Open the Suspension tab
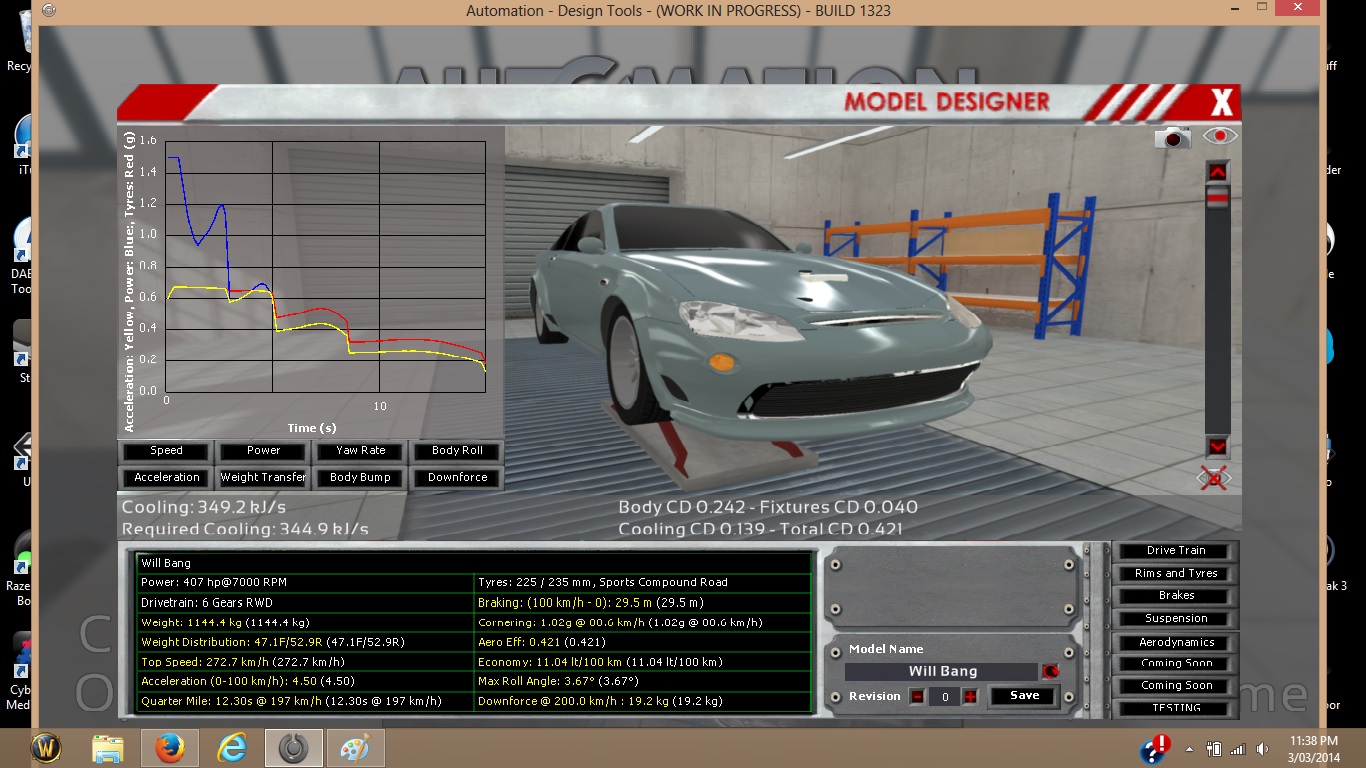The width and height of the screenshot is (1366, 768). (x=1176, y=619)
